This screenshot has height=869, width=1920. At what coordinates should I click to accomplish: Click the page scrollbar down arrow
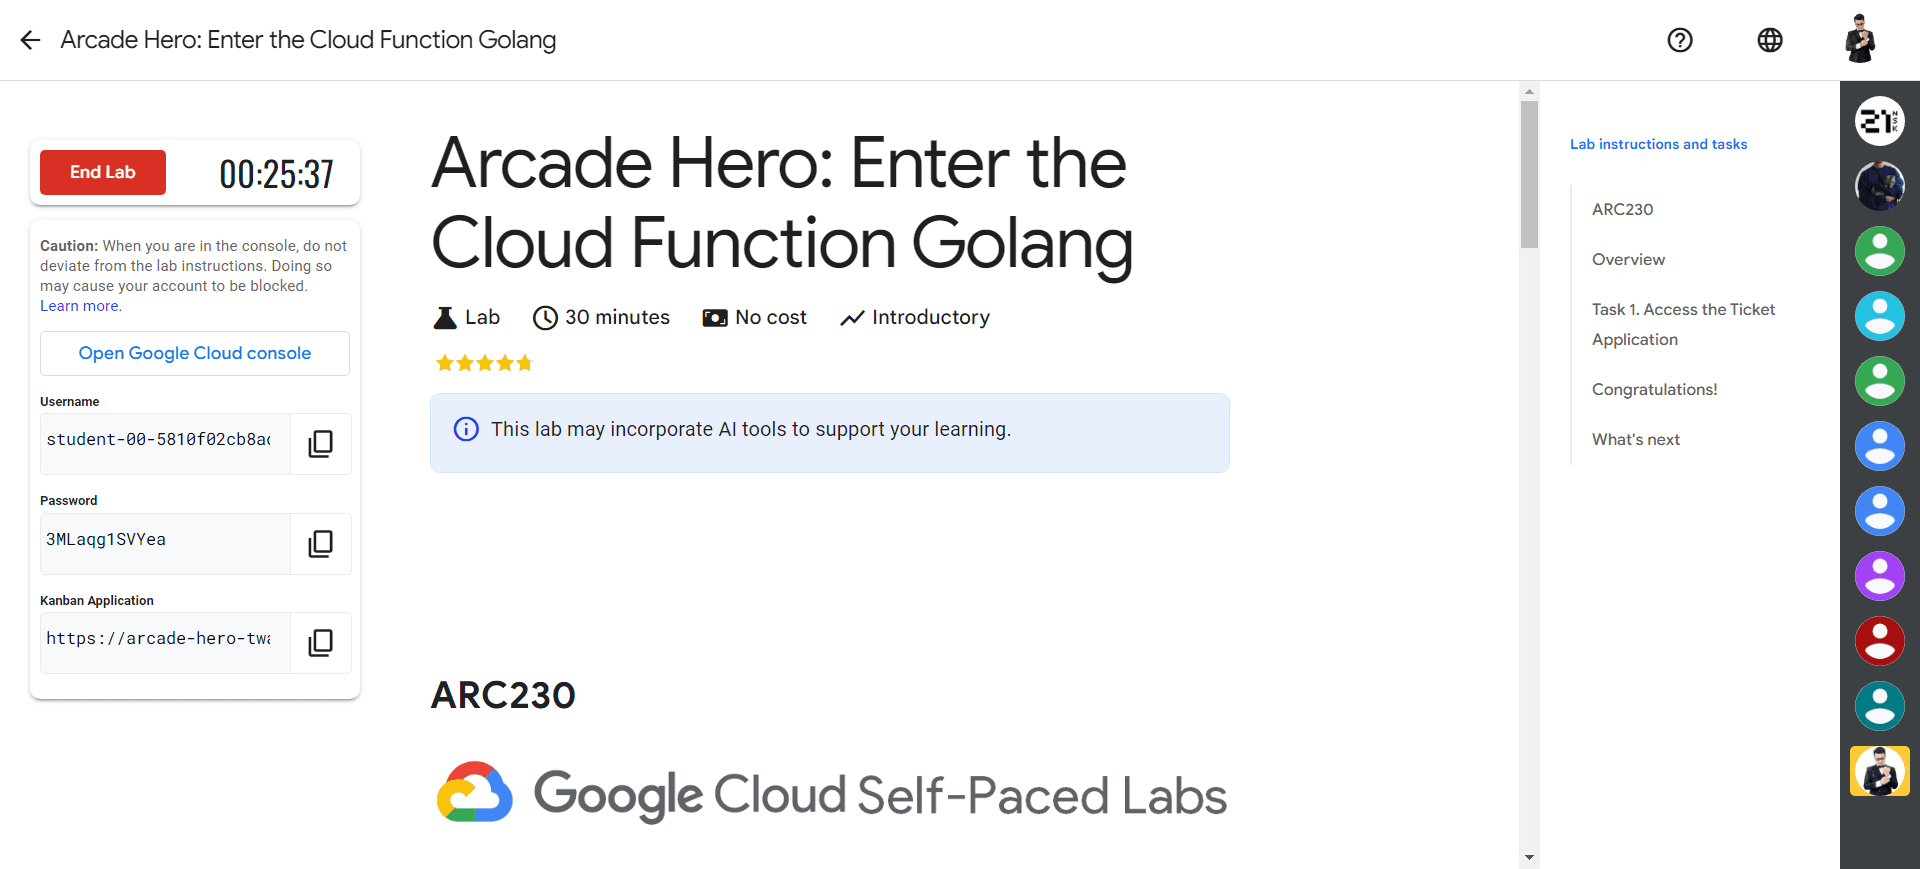(x=1529, y=857)
